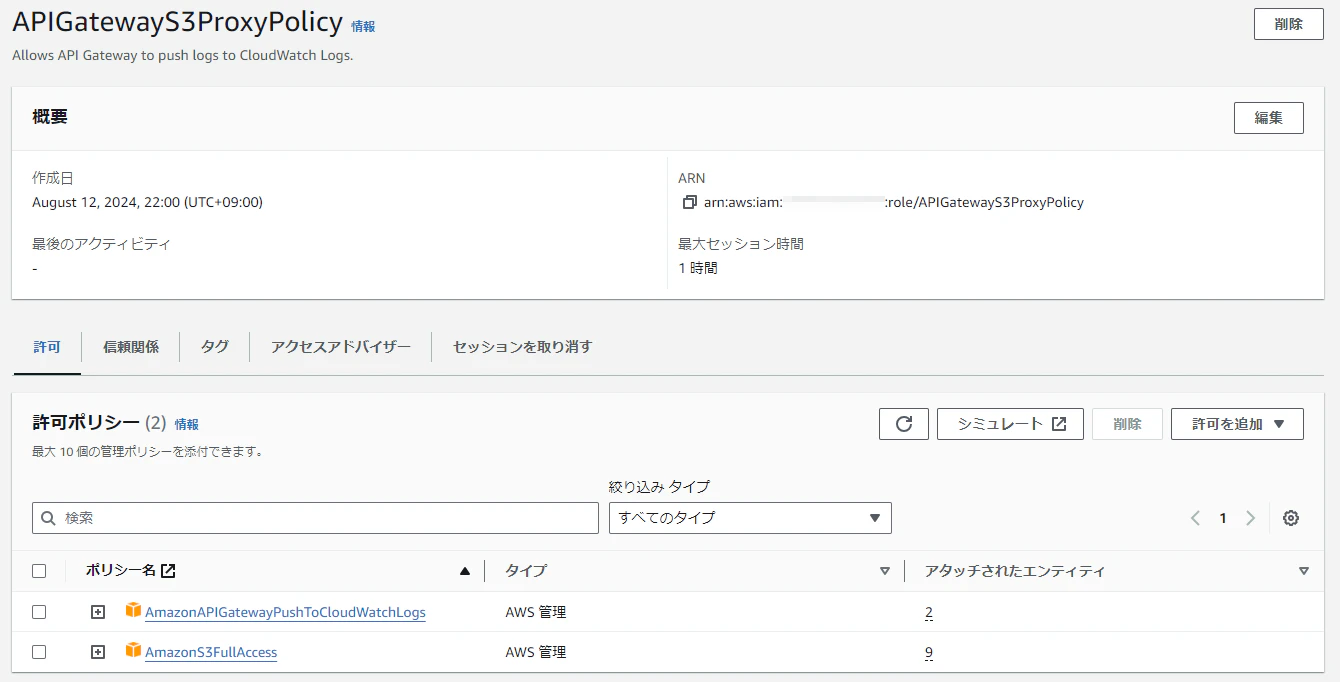The height and width of the screenshot is (682, 1340).
Task: Open the セッションを取り消す tab
Action: click(523, 347)
